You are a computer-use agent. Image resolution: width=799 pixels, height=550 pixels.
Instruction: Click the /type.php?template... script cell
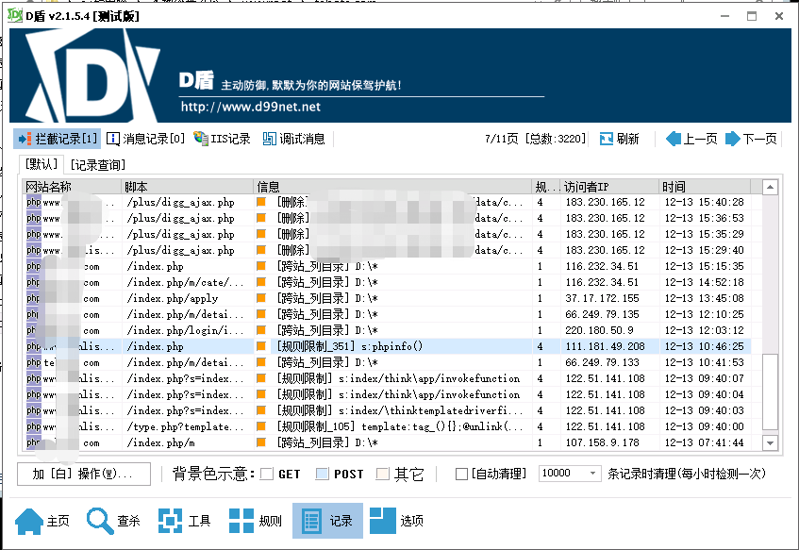pyautogui.click(x=185, y=427)
